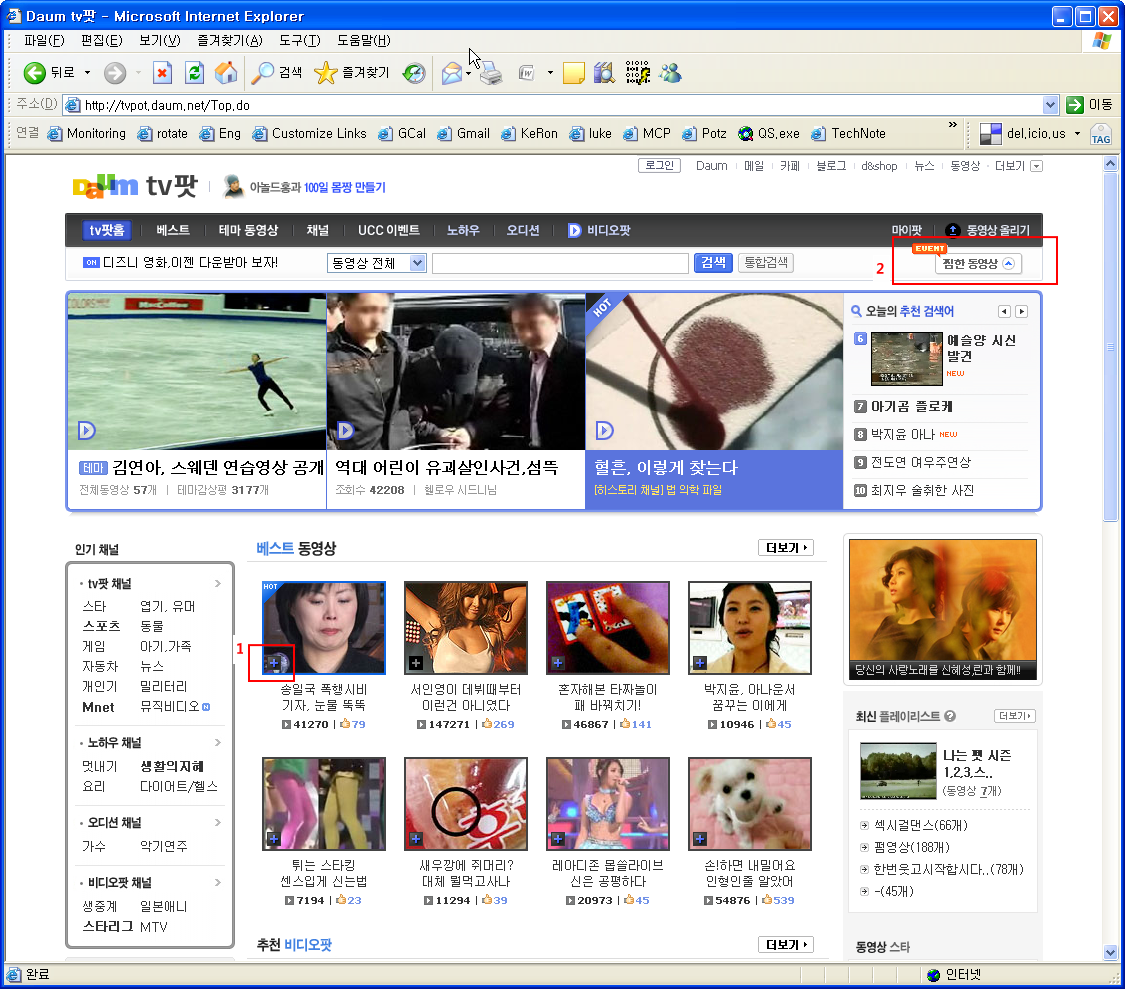Click the page vertical scrollbar down arrow
This screenshot has height=989, width=1125.
tap(1111, 952)
